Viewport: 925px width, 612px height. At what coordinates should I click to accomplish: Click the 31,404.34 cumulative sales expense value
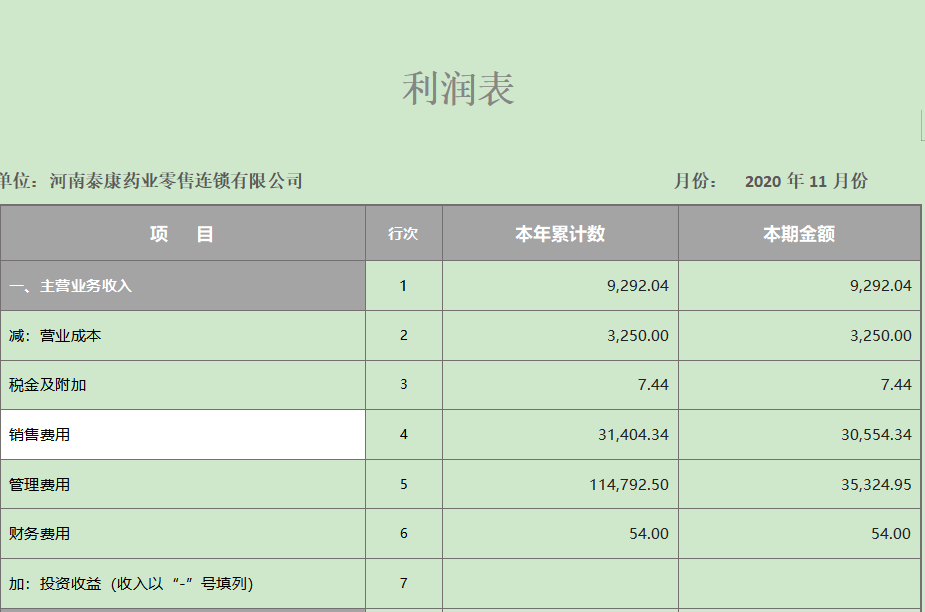(x=633, y=435)
